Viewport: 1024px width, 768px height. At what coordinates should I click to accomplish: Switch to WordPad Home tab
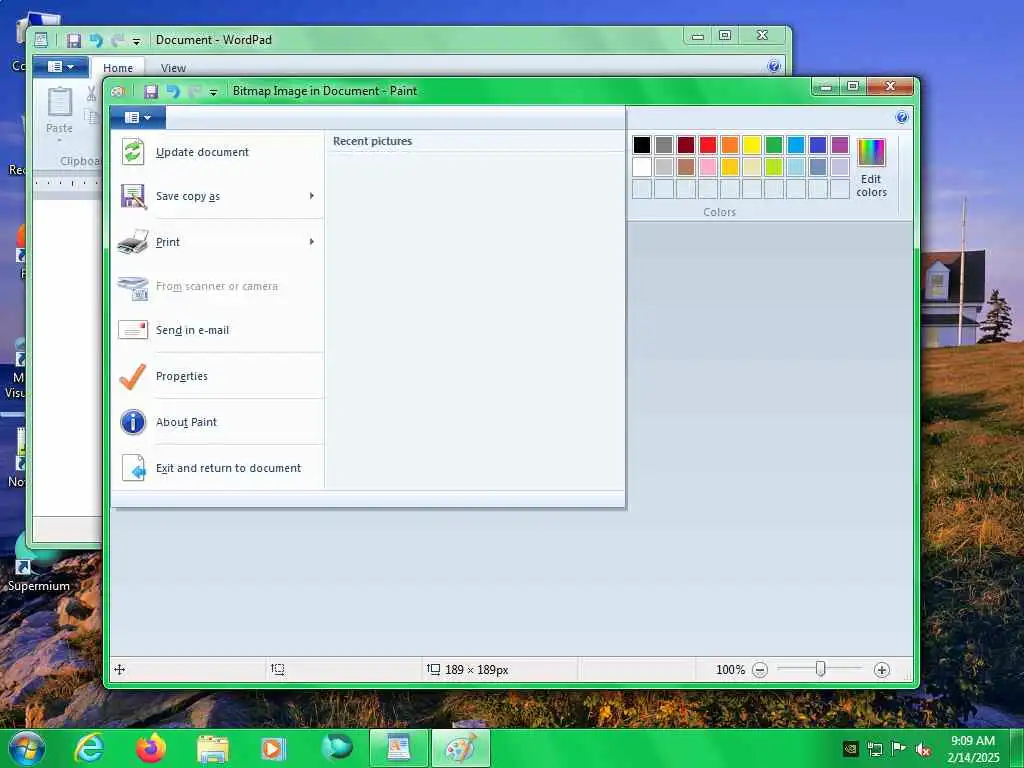tap(118, 68)
